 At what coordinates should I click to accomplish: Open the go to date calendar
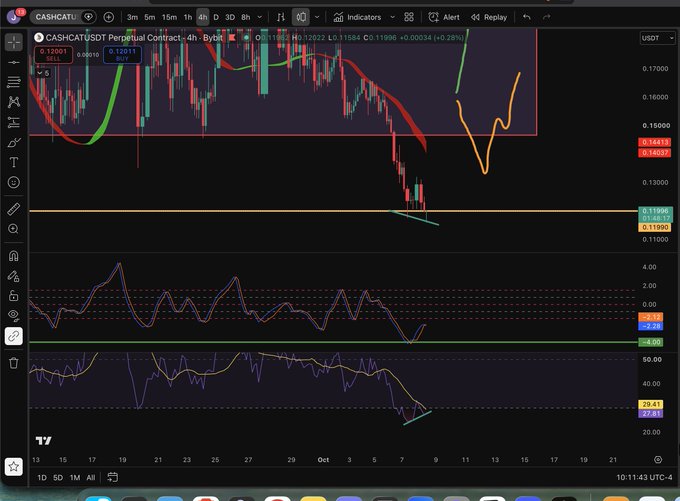coord(112,478)
